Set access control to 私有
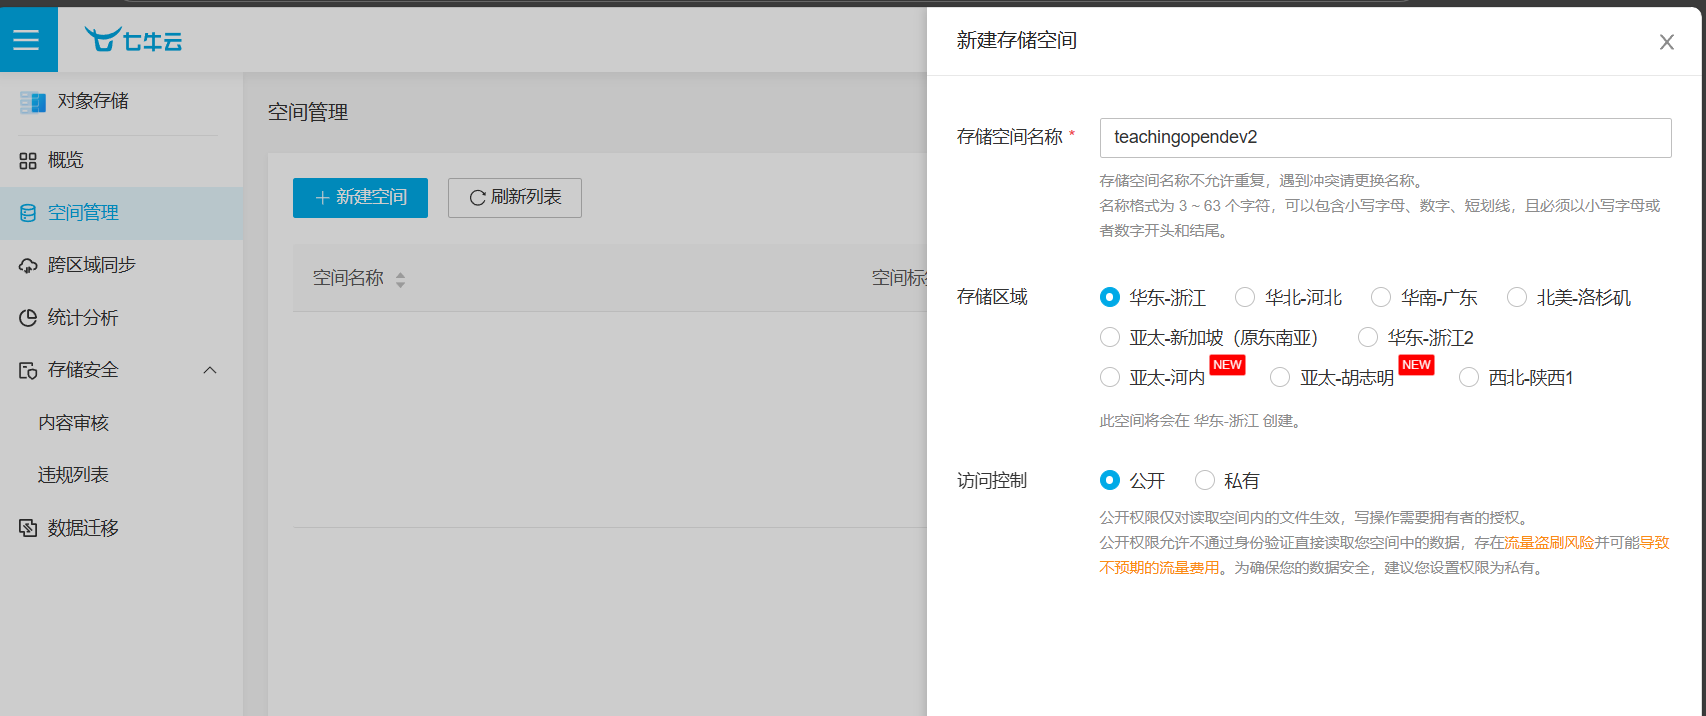 1205,480
